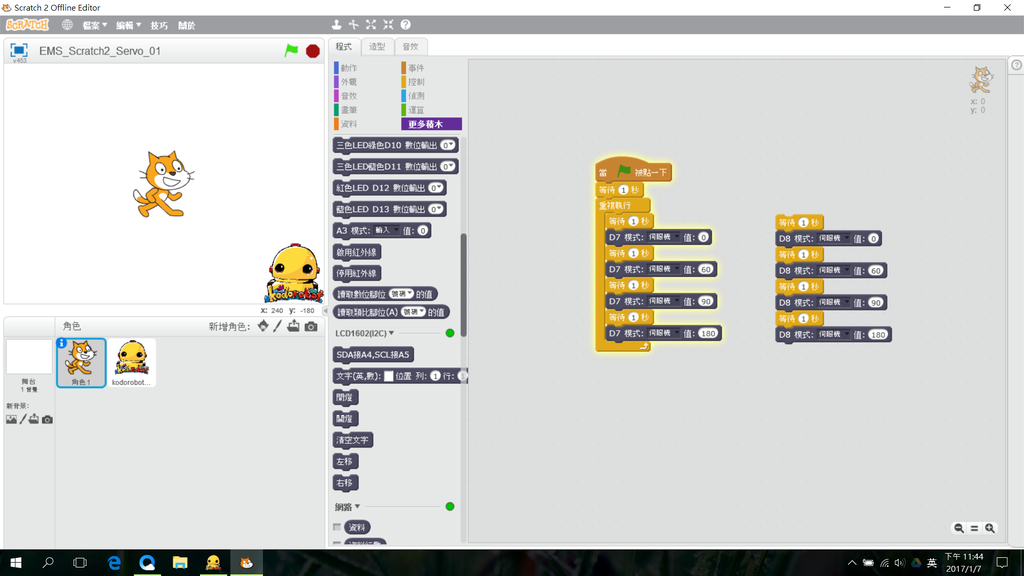Select the stamp duplicate tool in toolbar
The width and height of the screenshot is (1024, 576).
coord(337,25)
